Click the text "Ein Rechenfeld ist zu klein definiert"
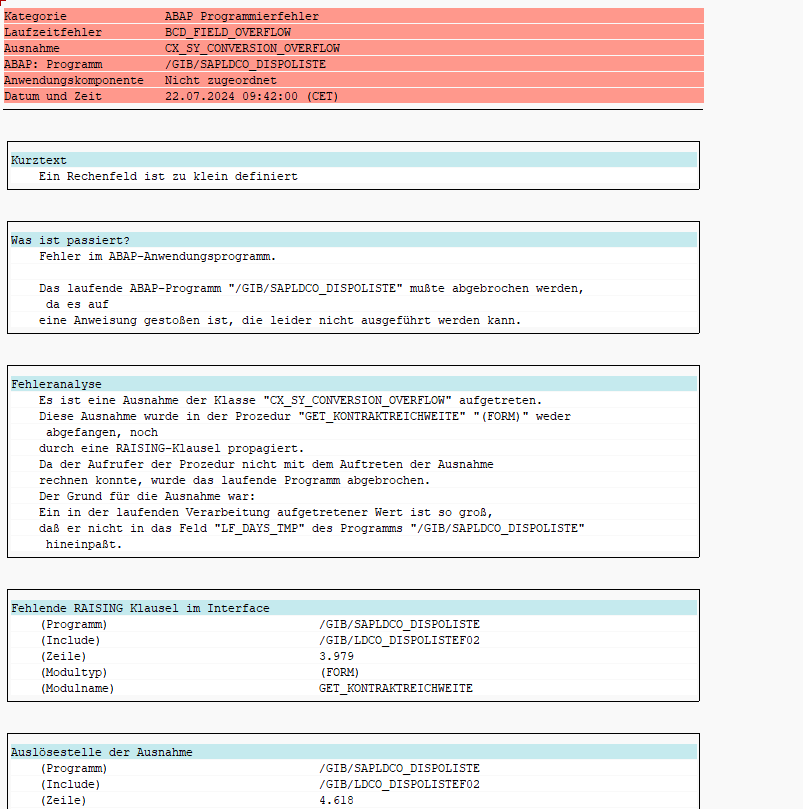The width and height of the screenshot is (803, 809). 168,176
